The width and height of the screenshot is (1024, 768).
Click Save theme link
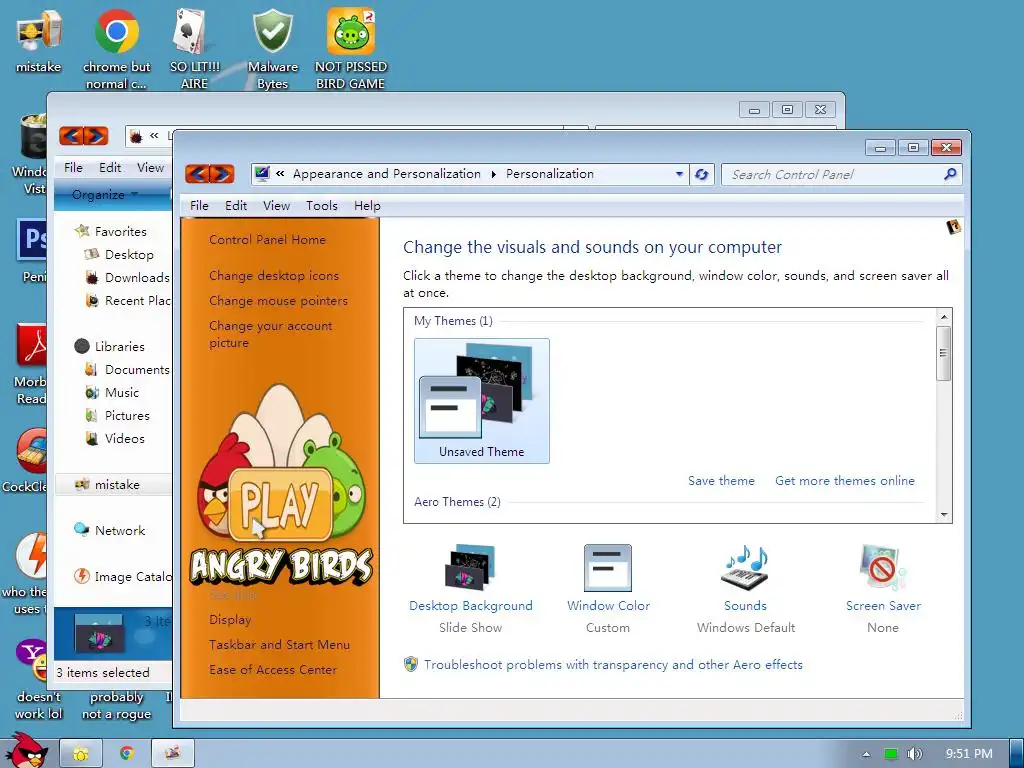pos(721,481)
